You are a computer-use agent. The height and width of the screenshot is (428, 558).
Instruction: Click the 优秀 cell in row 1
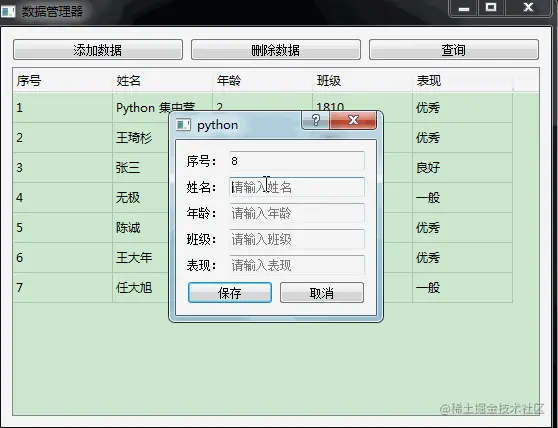[x=463, y=108]
